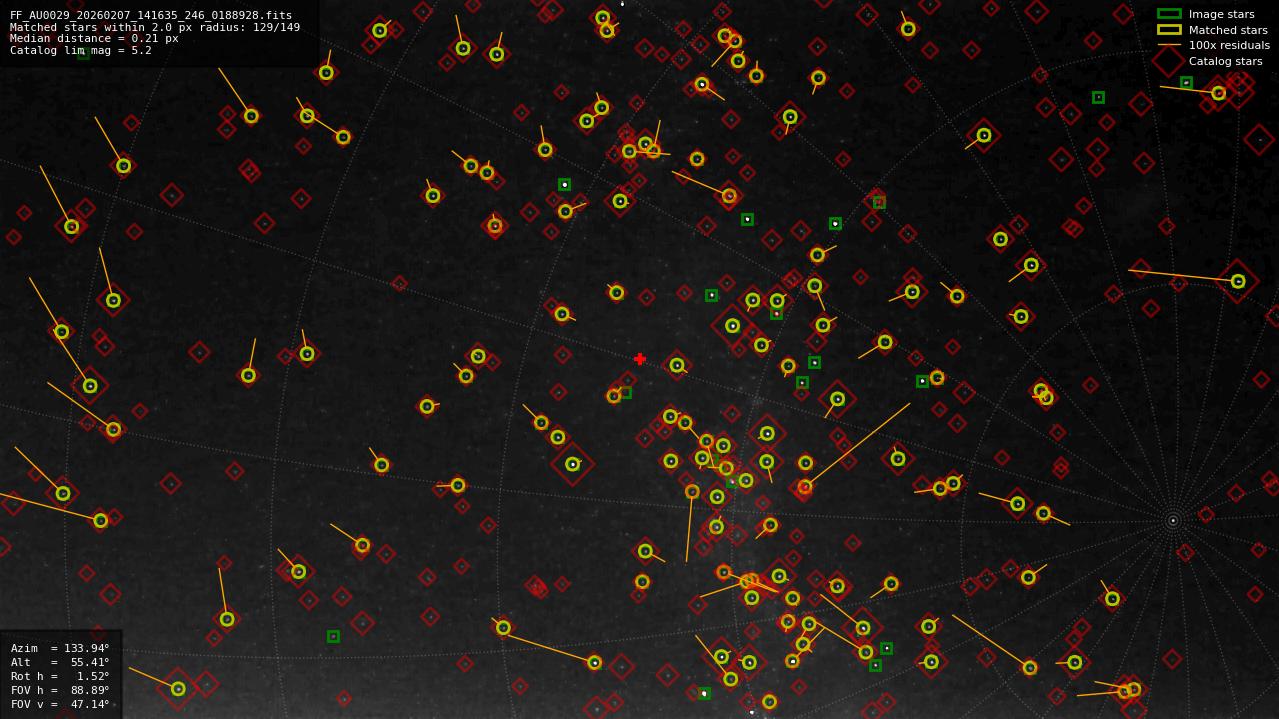Click the red Catalog stars diamond legend icon

pos(1168,61)
